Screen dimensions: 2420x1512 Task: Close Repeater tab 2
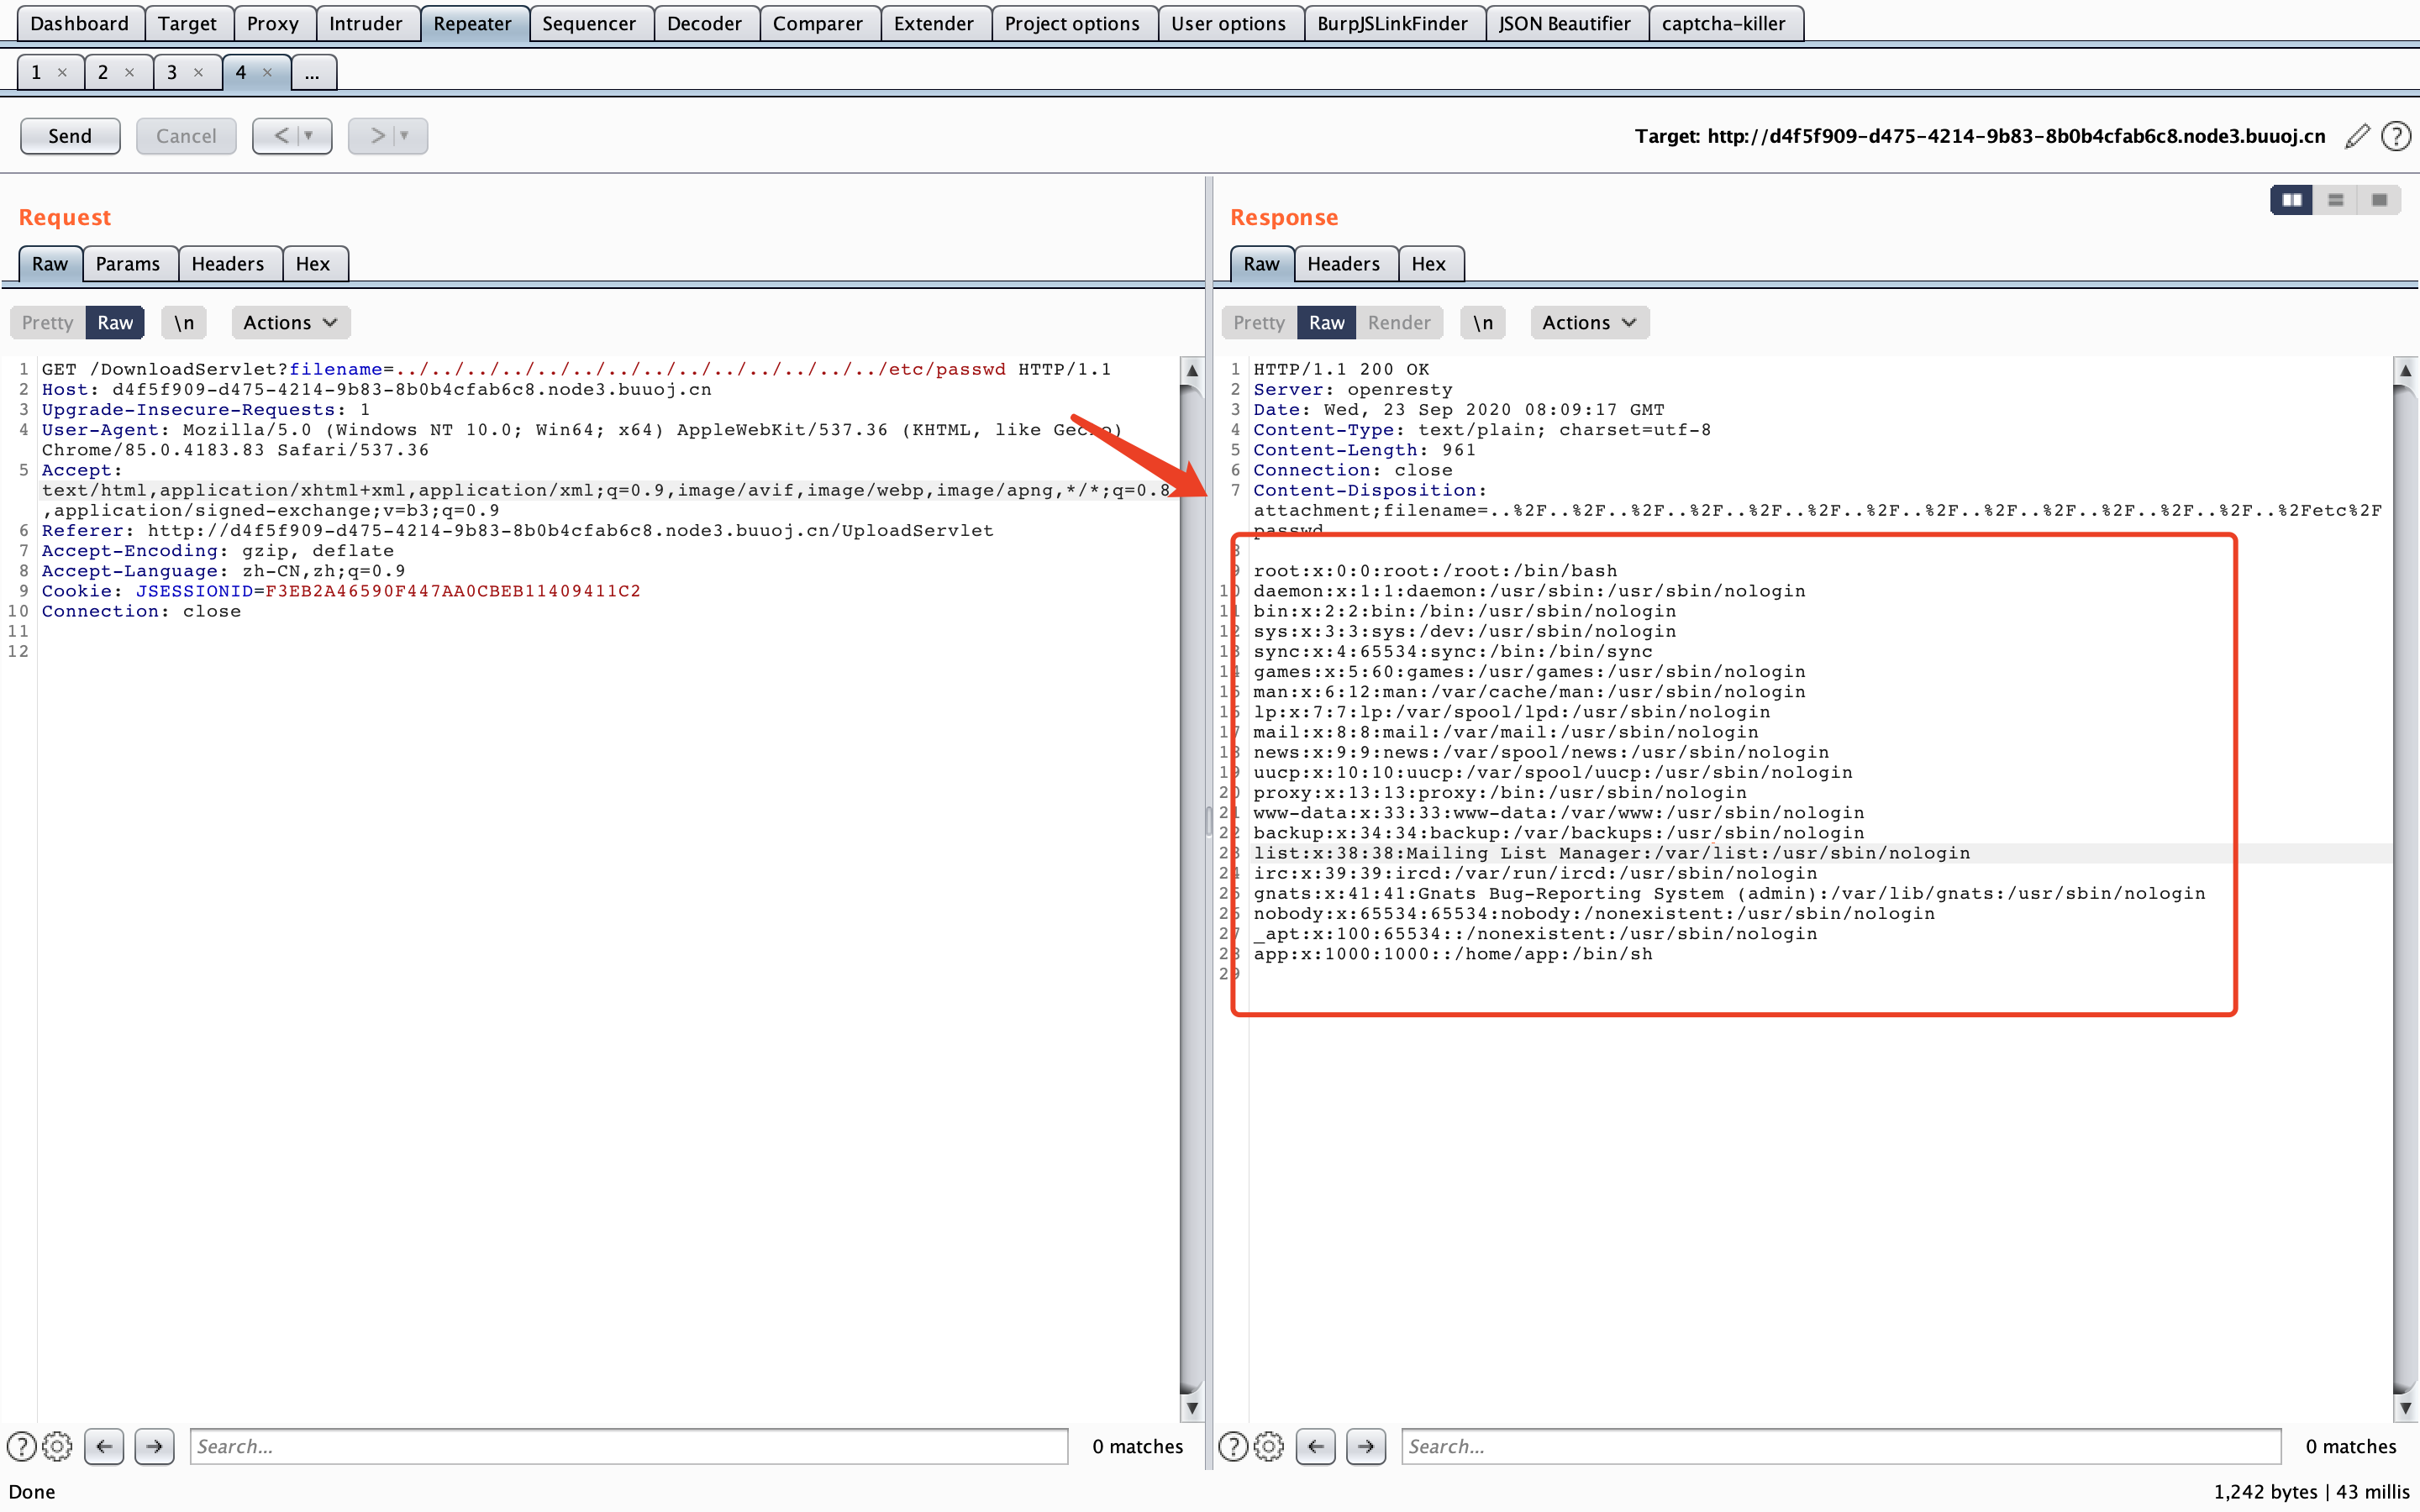(129, 72)
